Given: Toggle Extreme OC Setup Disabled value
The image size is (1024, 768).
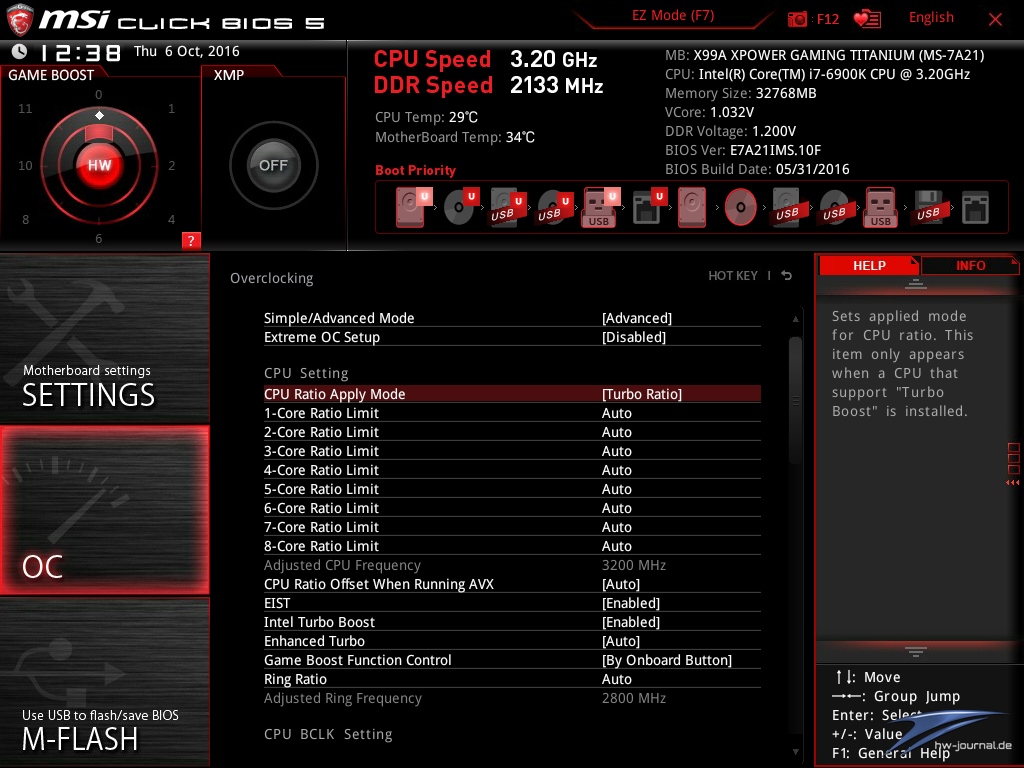Looking at the screenshot, I should [633, 337].
